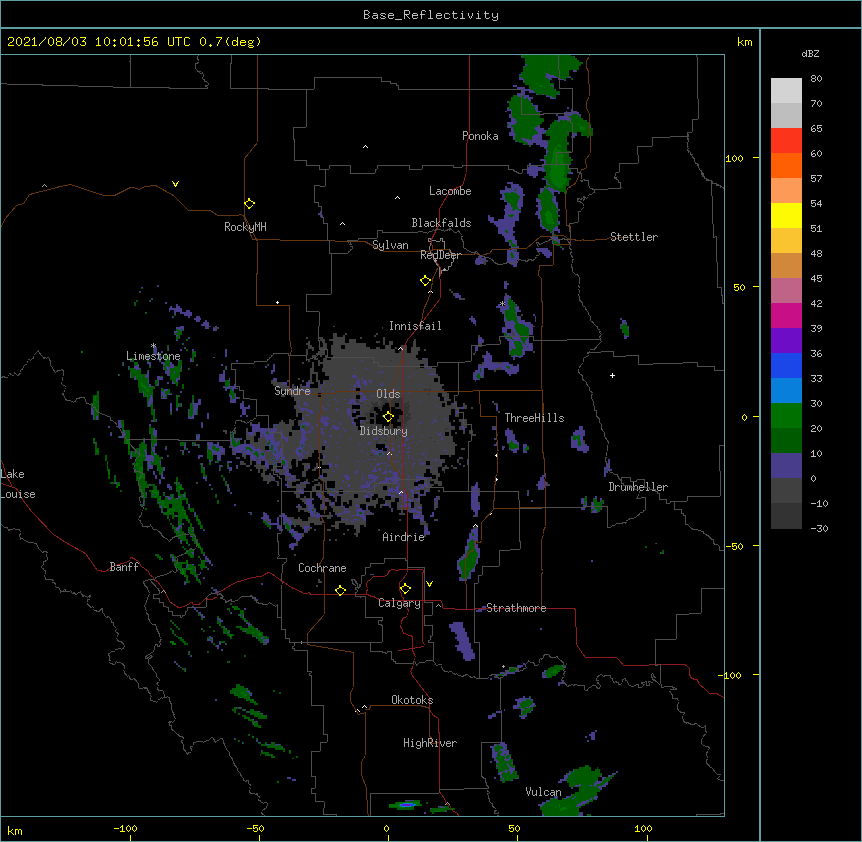The image size is (862, 842).
Task: Click the Airdrie town label
Action: click(x=404, y=537)
